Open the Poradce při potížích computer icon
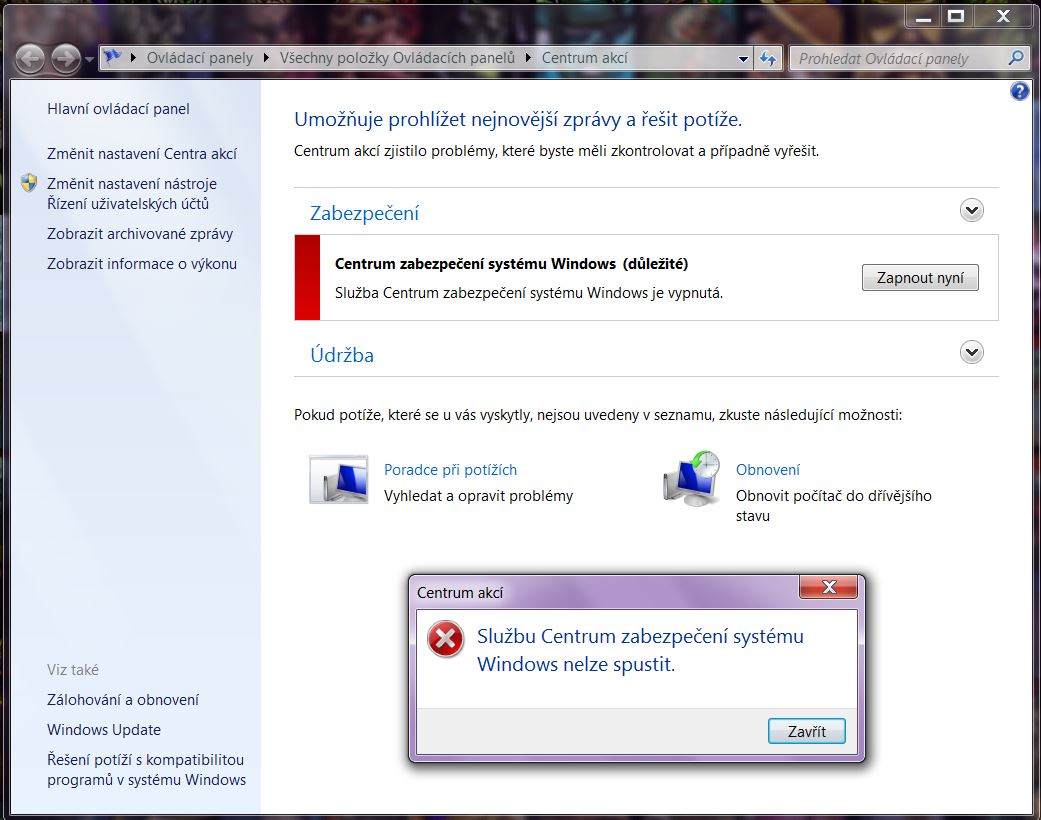The width and height of the screenshot is (1041, 820). pos(339,479)
